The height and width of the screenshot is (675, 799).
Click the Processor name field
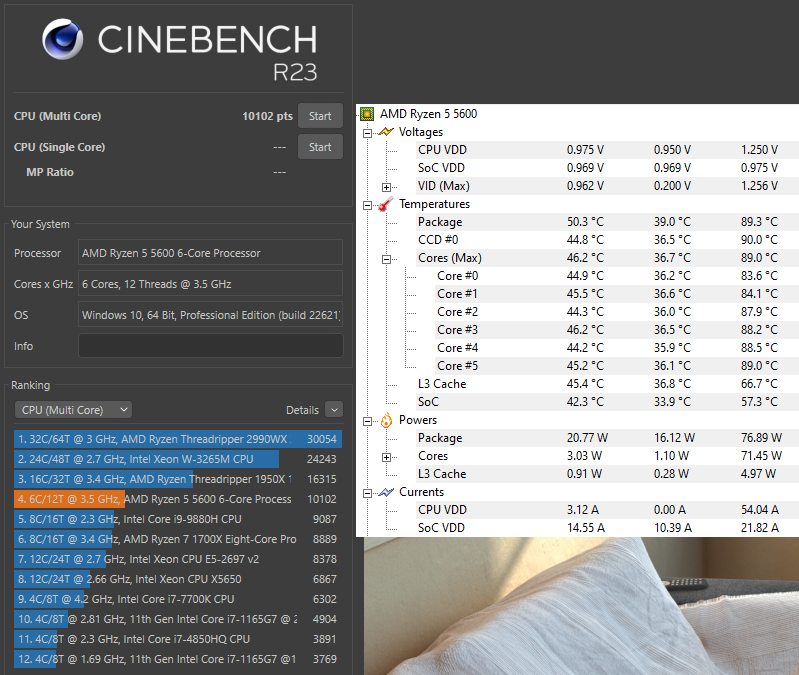click(x=210, y=253)
